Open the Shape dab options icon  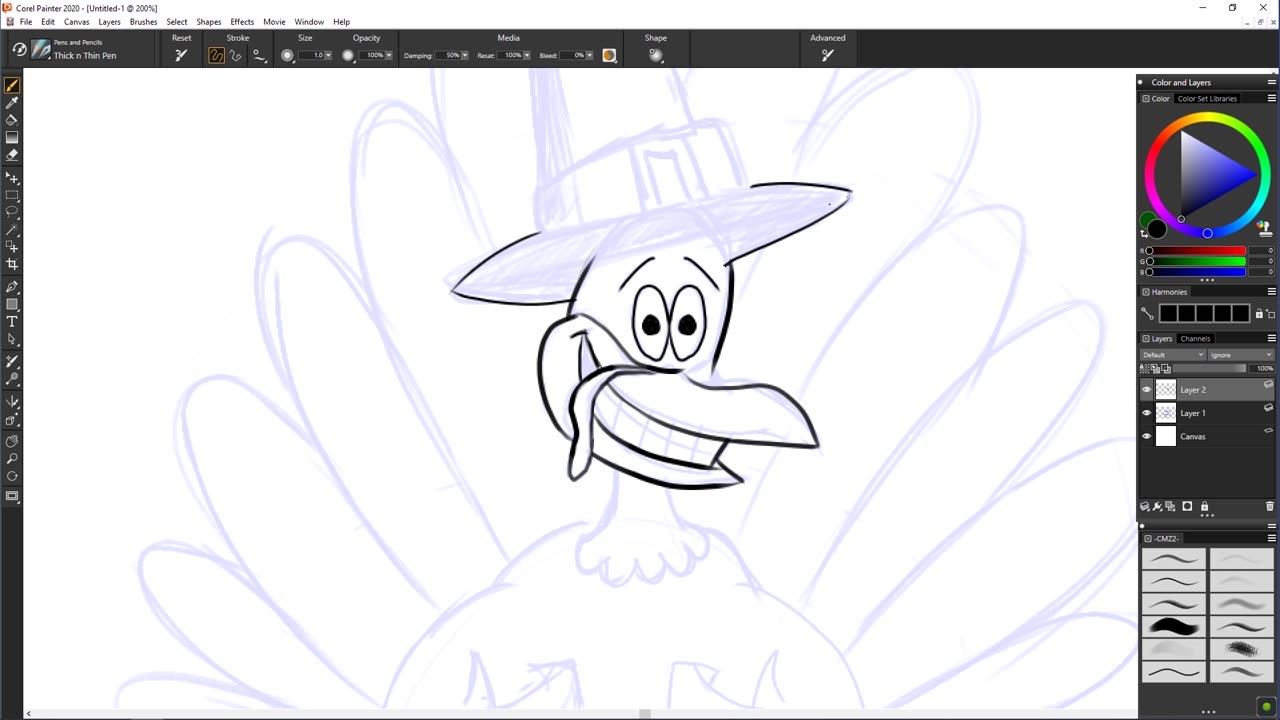pos(656,55)
